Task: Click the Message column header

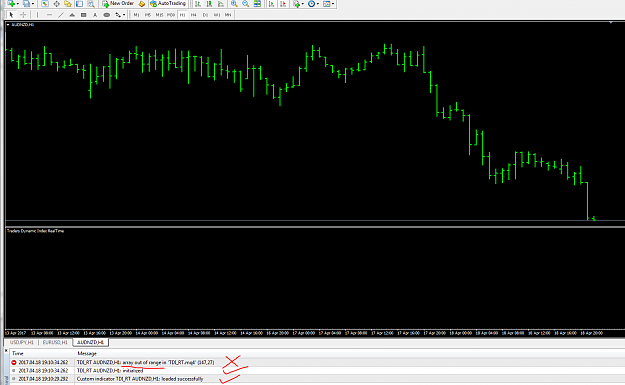Action: 87,354
